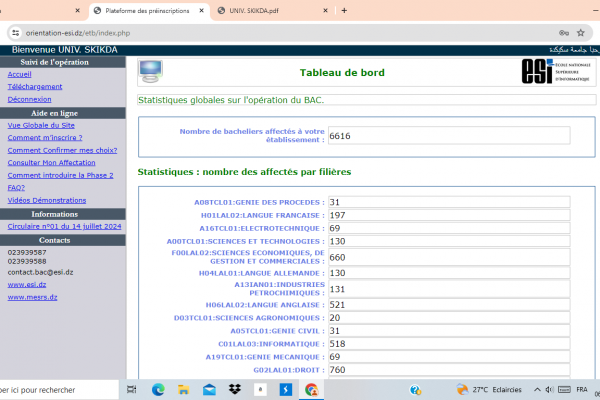
Task: Click the DROIT field showing 760
Action: click(449, 370)
